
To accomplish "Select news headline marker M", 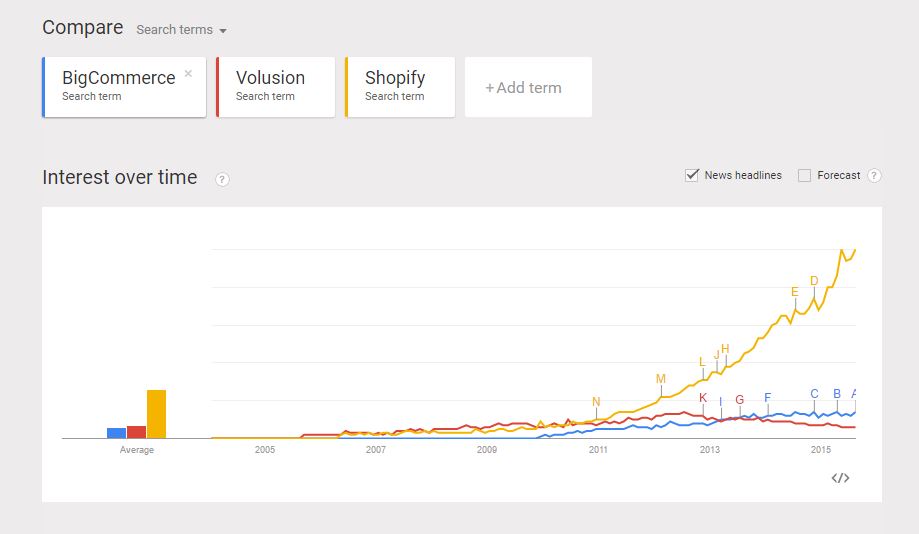I will [661, 379].
